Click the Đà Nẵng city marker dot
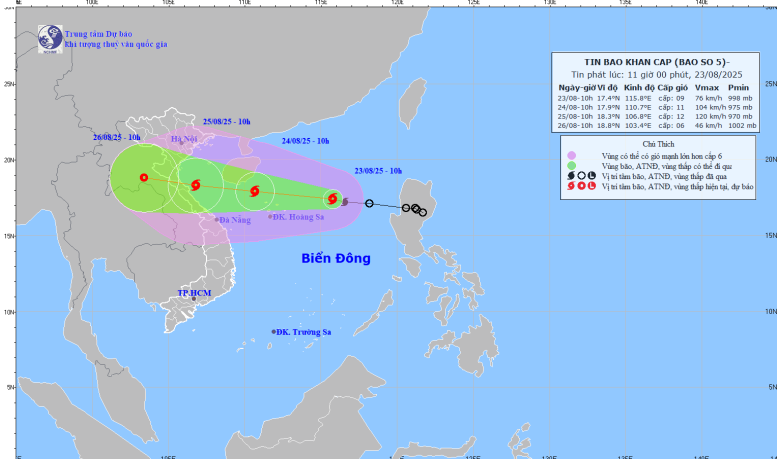This screenshot has height=459, width=780. point(216,220)
